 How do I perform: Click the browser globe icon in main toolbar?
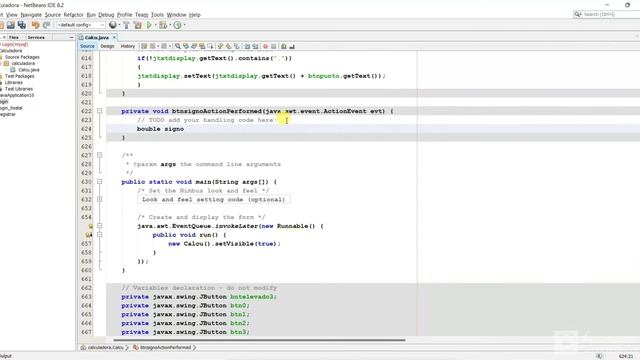click(x=113, y=25)
